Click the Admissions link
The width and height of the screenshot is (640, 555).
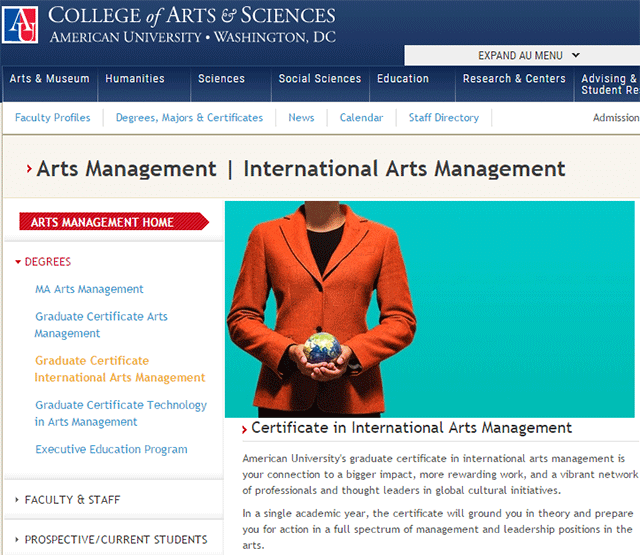(616, 118)
